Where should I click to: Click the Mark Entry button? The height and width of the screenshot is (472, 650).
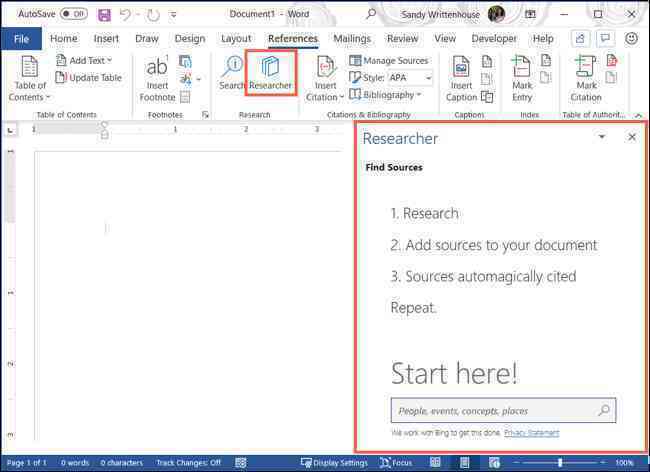(522, 79)
